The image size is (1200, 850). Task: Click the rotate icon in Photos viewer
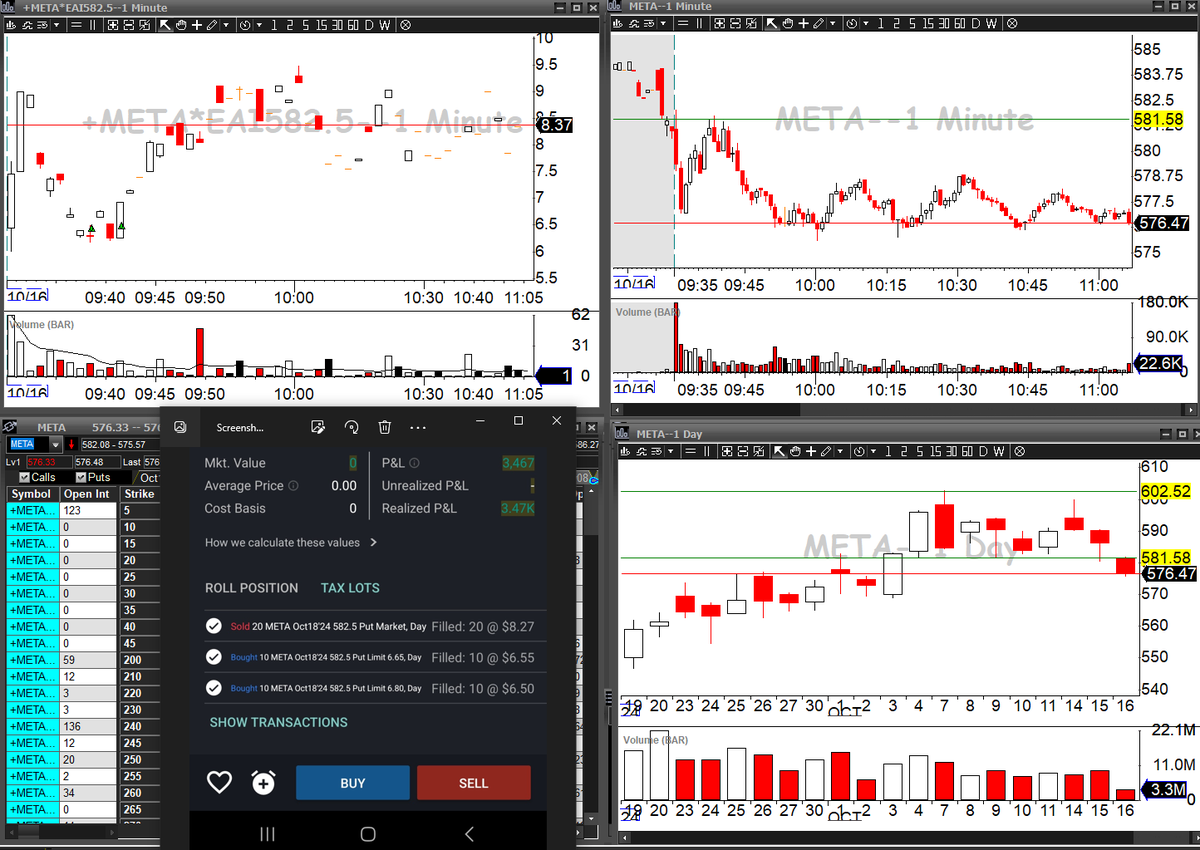coord(352,427)
